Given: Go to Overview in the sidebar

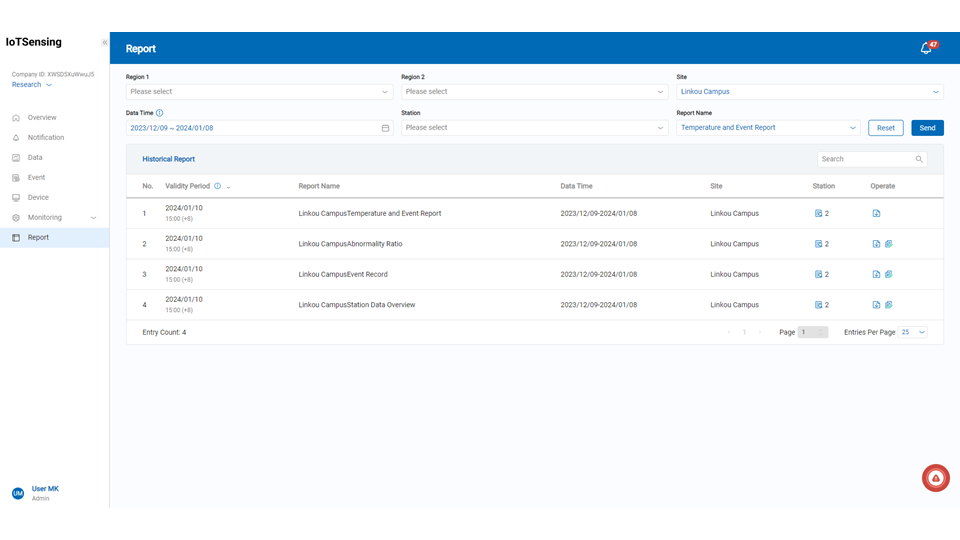Looking at the screenshot, I should point(42,118).
